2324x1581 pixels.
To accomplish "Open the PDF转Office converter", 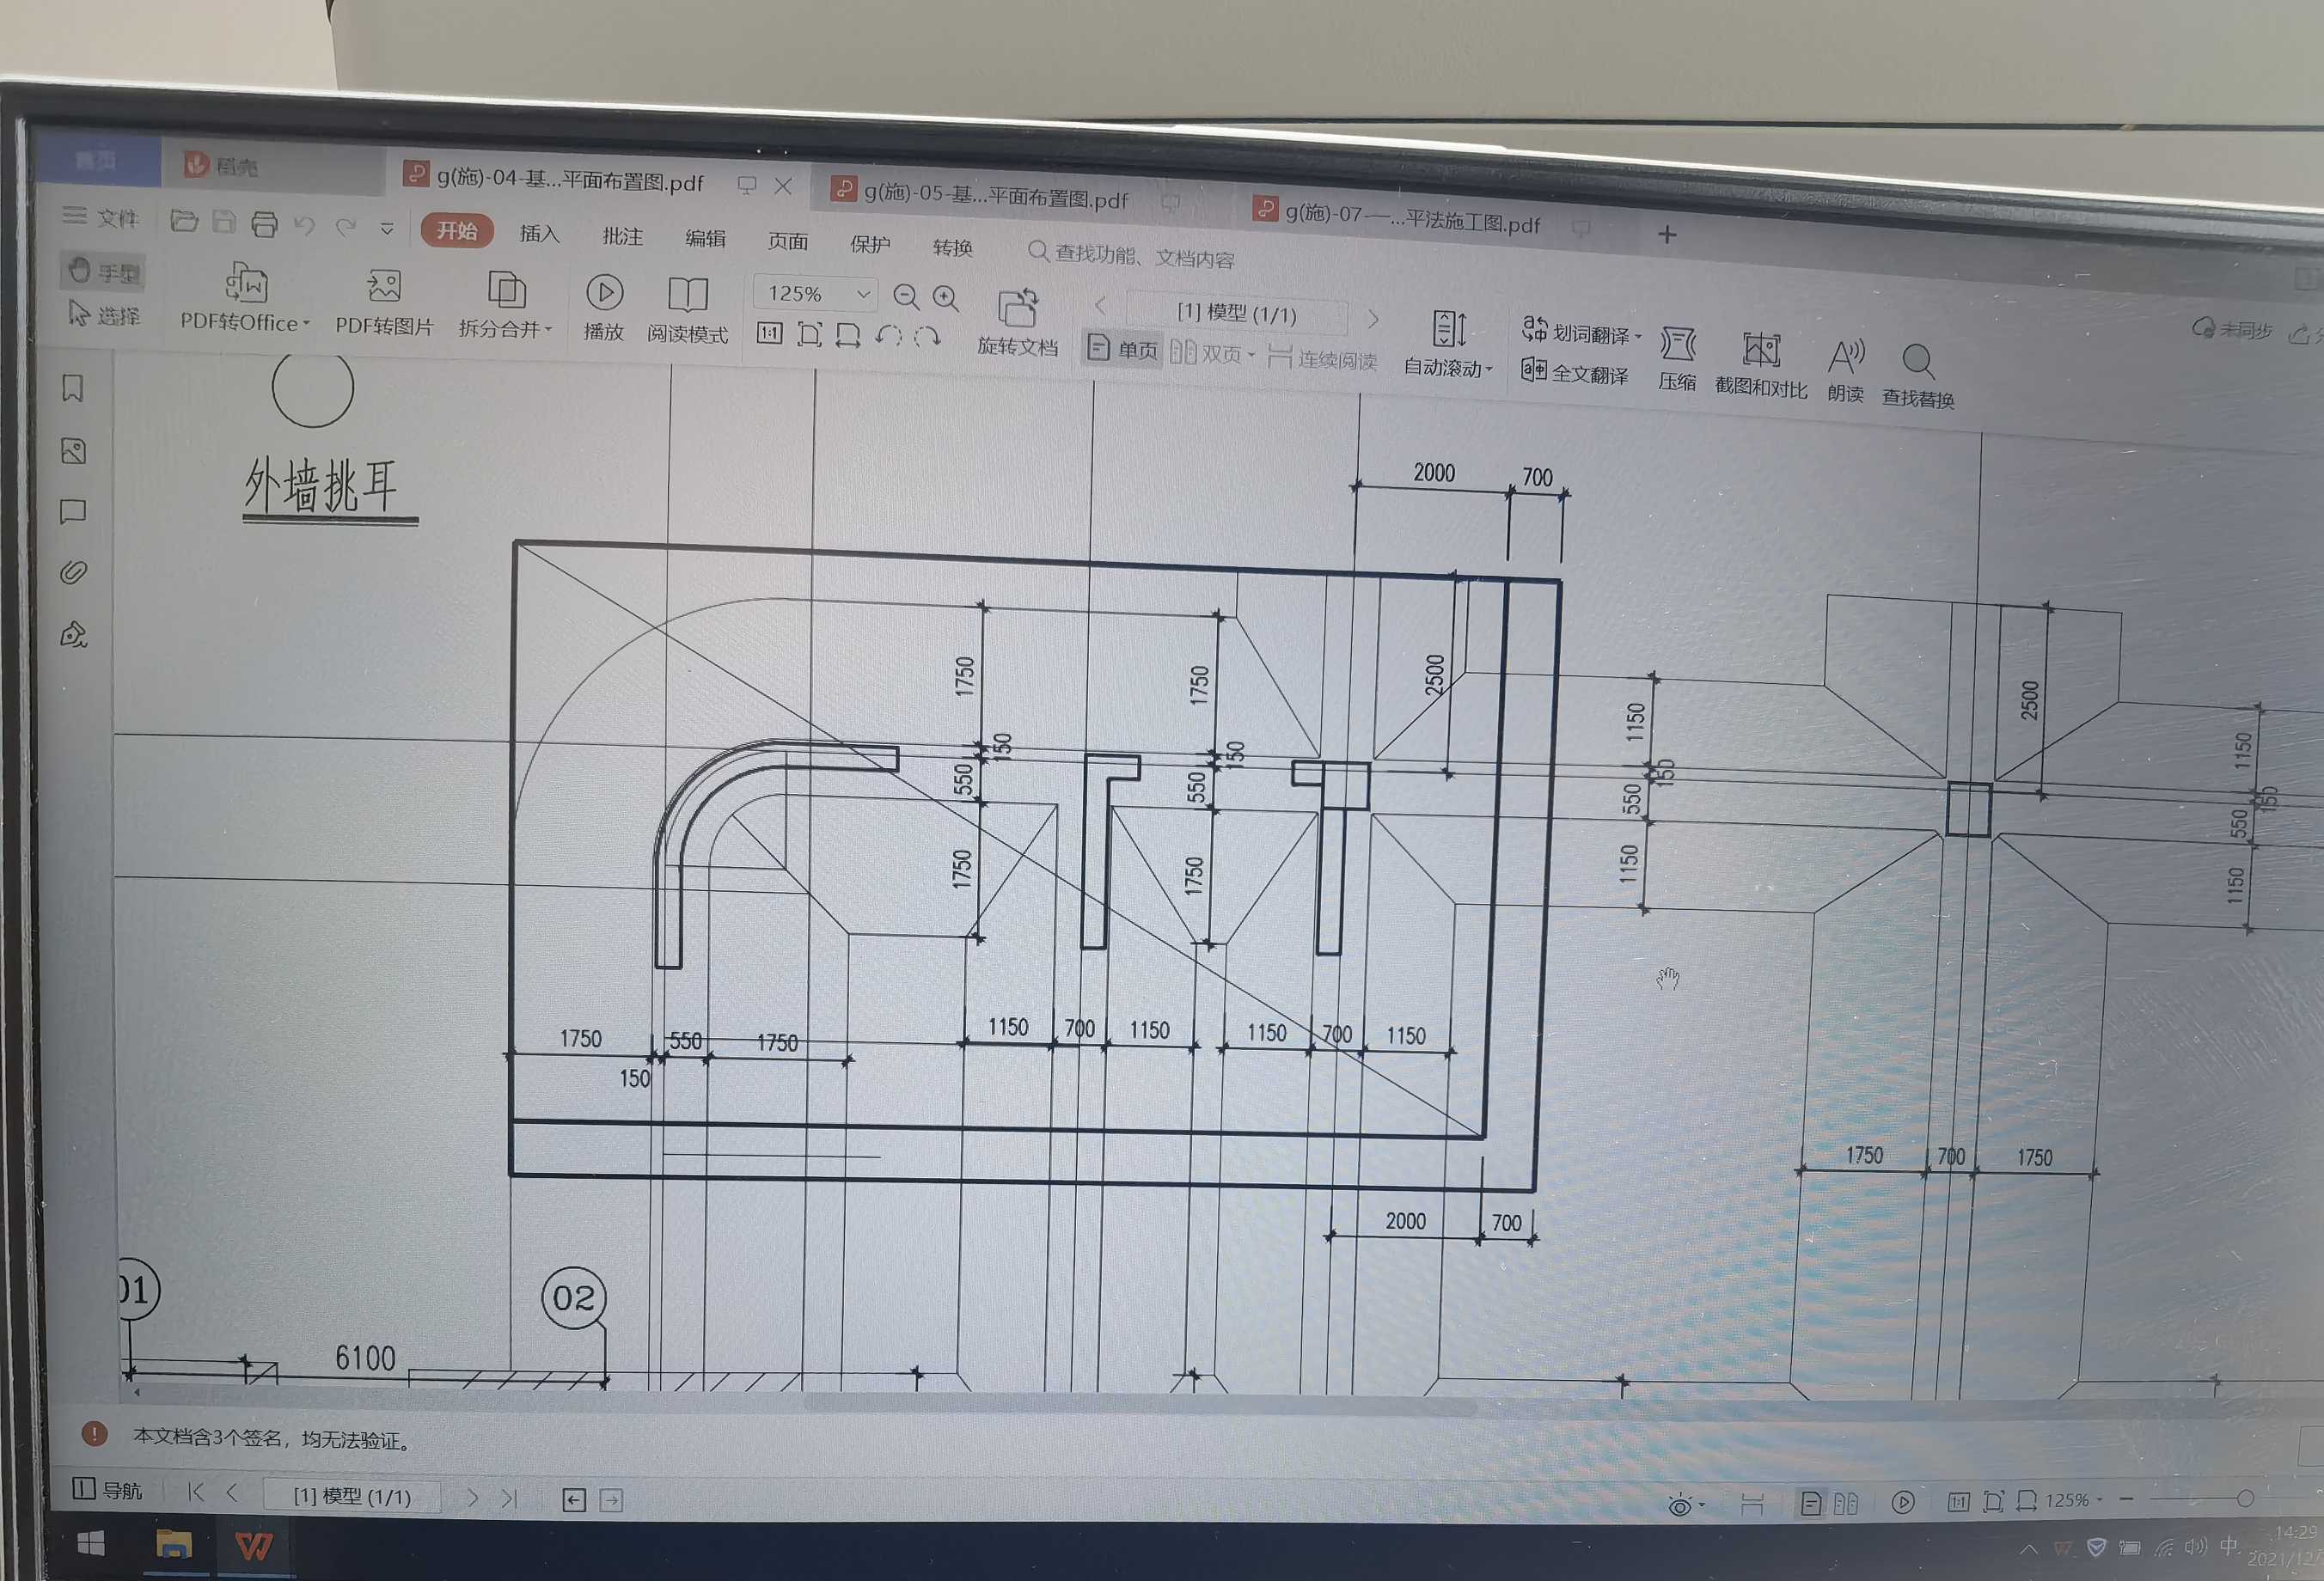I will tap(245, 297).
